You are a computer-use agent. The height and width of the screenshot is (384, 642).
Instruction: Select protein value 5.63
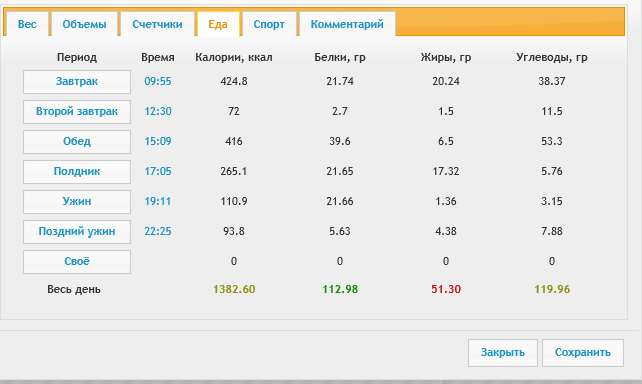coord(340,231)
